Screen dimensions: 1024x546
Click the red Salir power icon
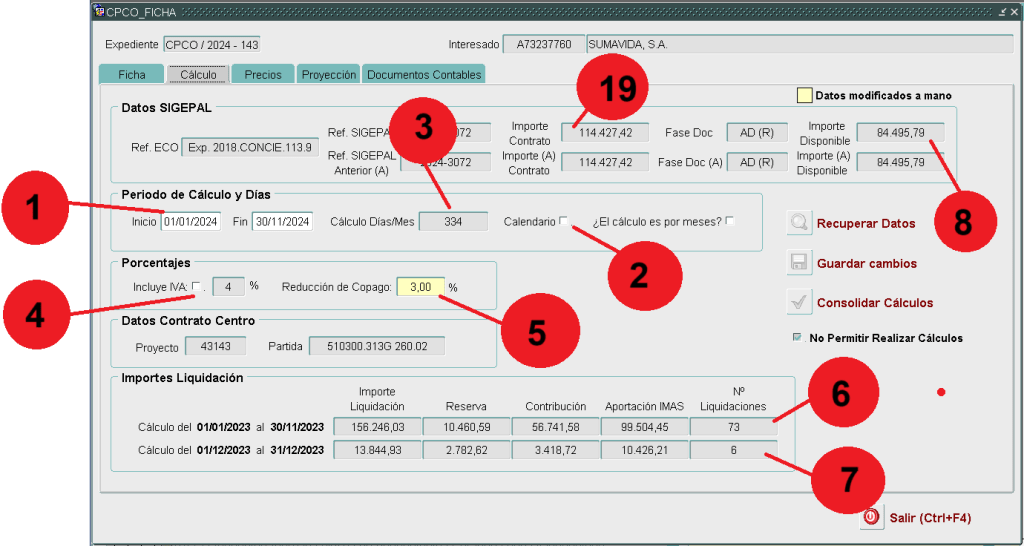point(871,517)
